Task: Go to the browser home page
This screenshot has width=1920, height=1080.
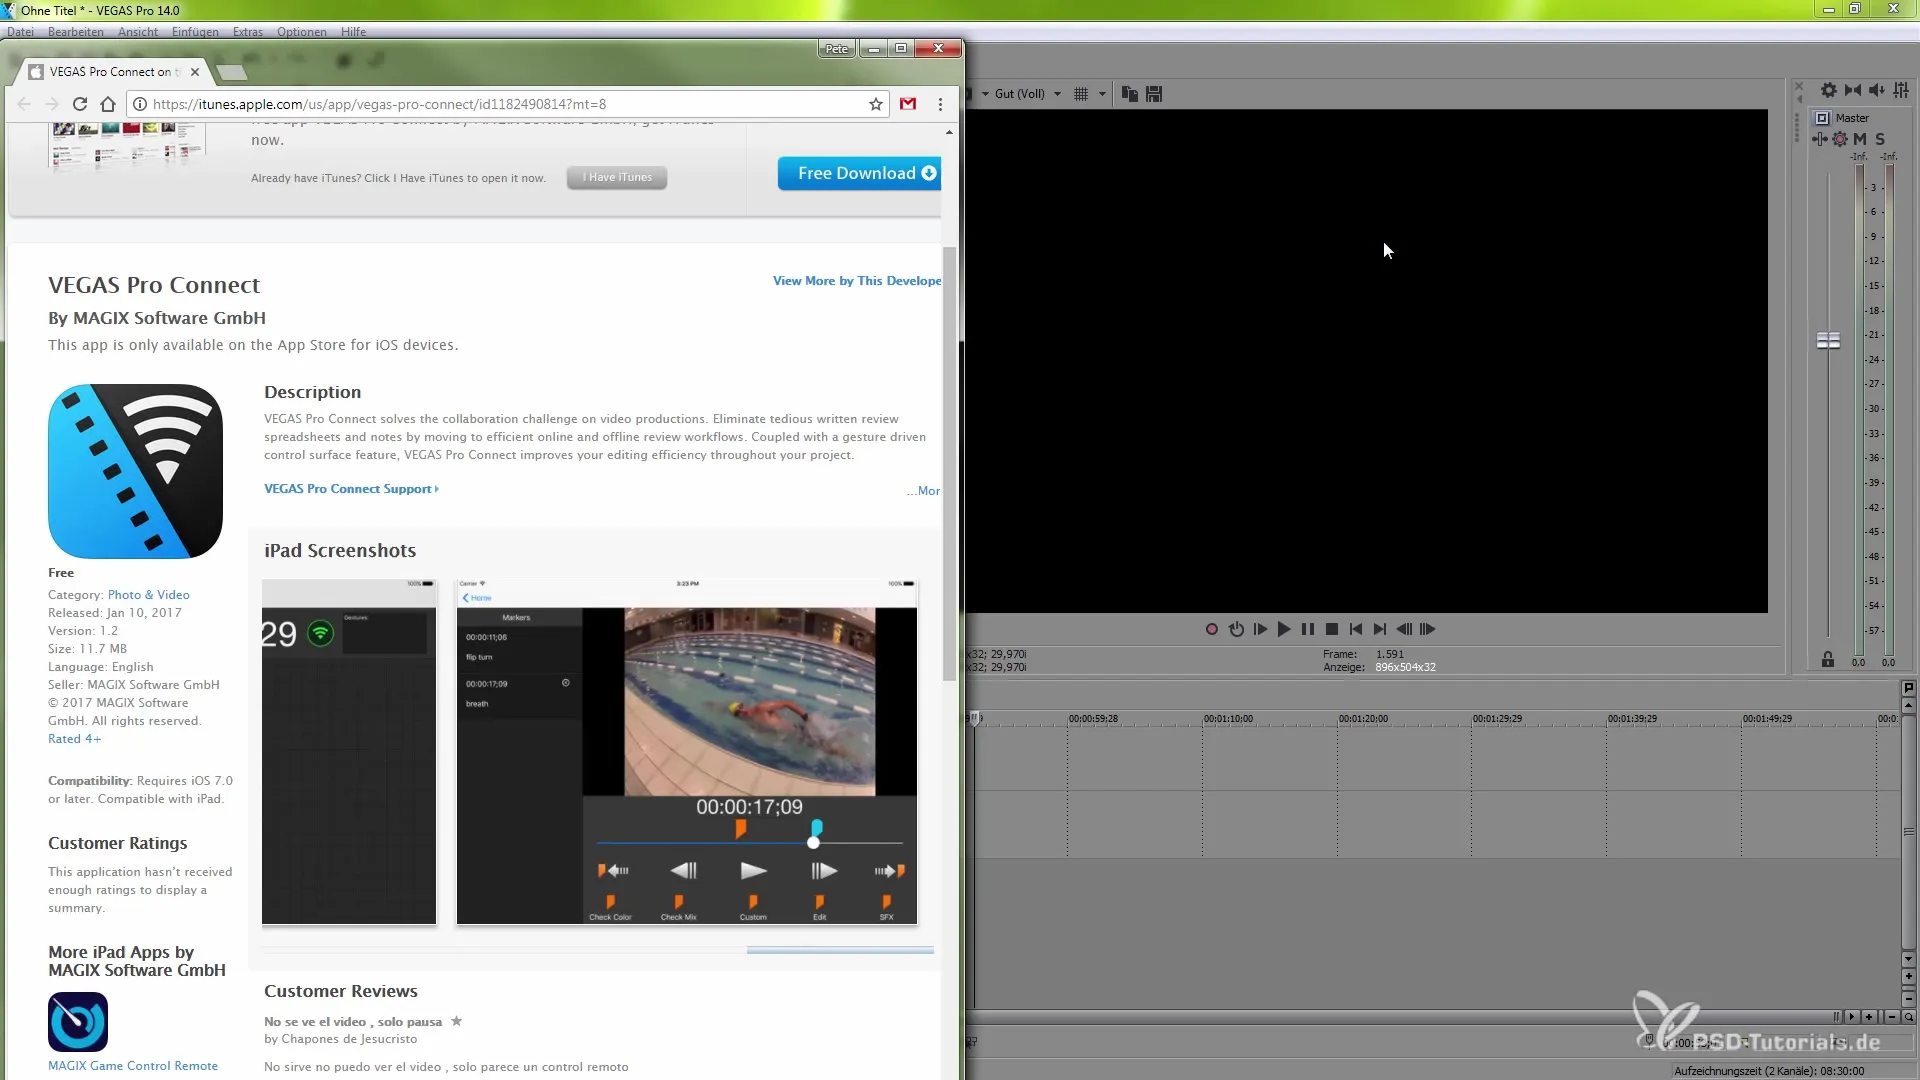Action: tap(108, 104)
